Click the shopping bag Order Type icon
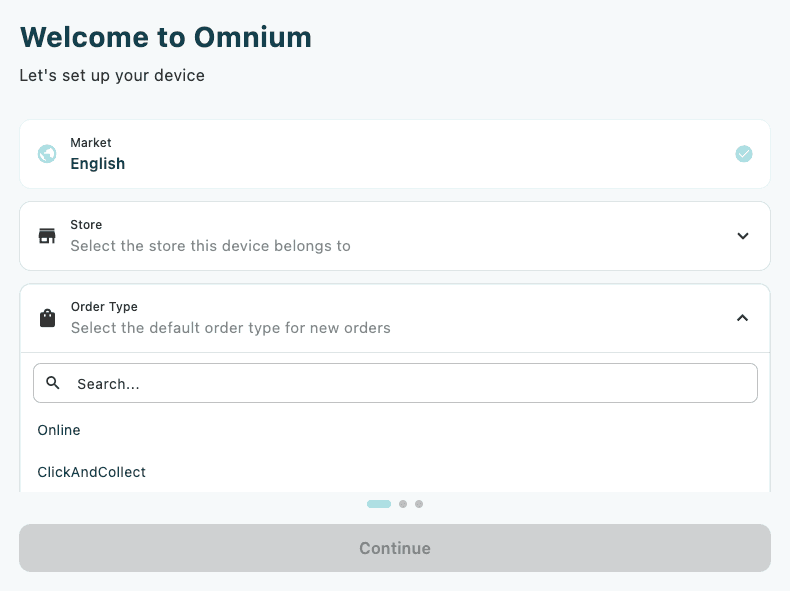Screen dimensions: 790x591 tap(47, 318)
